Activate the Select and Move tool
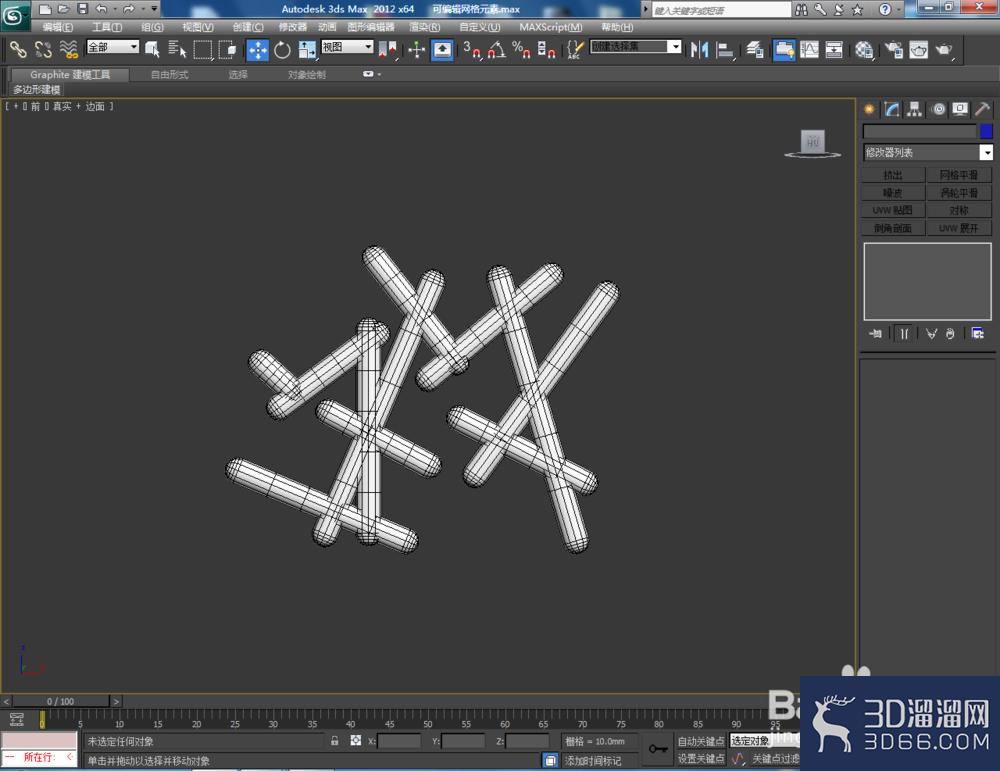This screenshot has height=771, width=1000. click(x=258, y=49)
